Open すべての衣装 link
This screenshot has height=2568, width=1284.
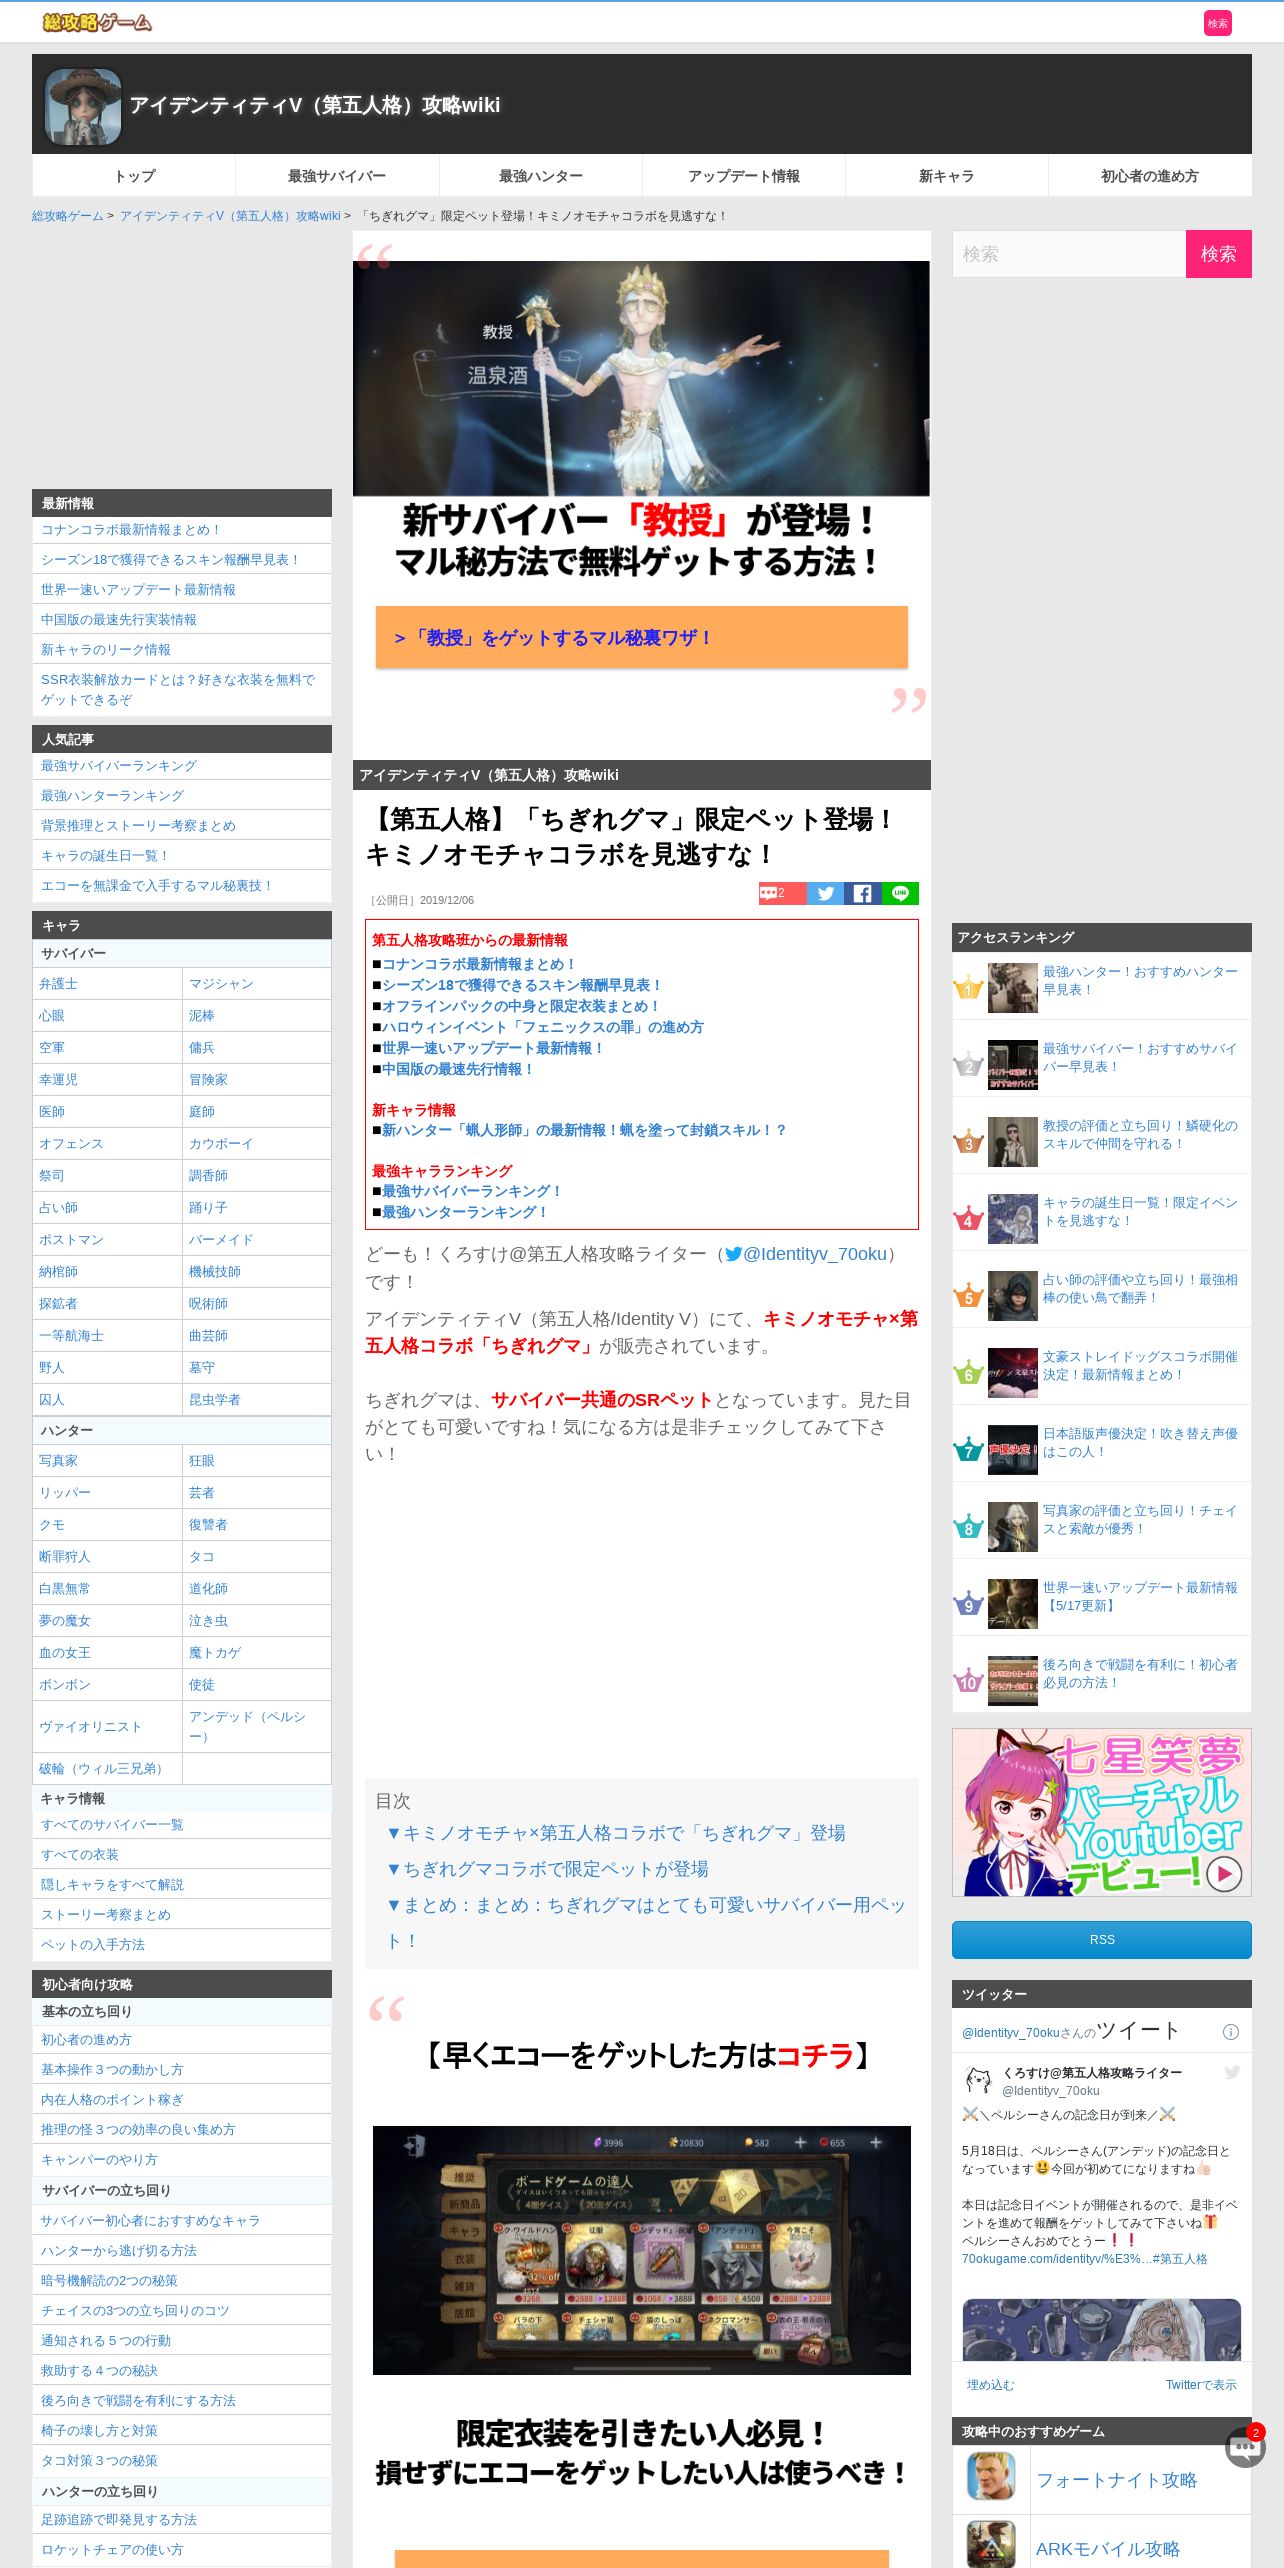(80, 1855)
